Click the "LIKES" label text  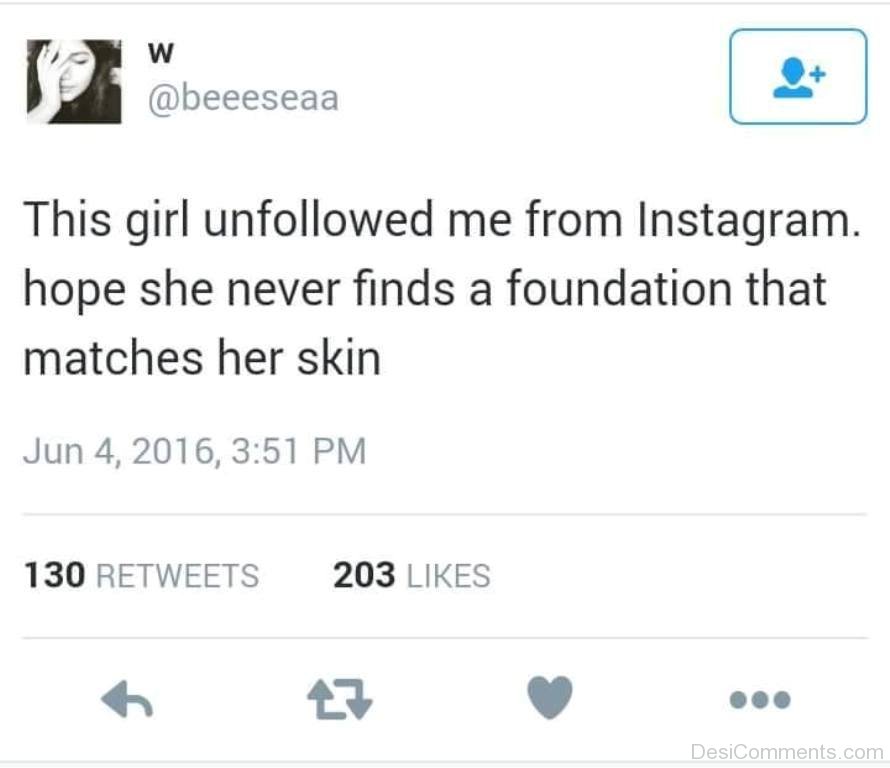[x=447, y=577]
